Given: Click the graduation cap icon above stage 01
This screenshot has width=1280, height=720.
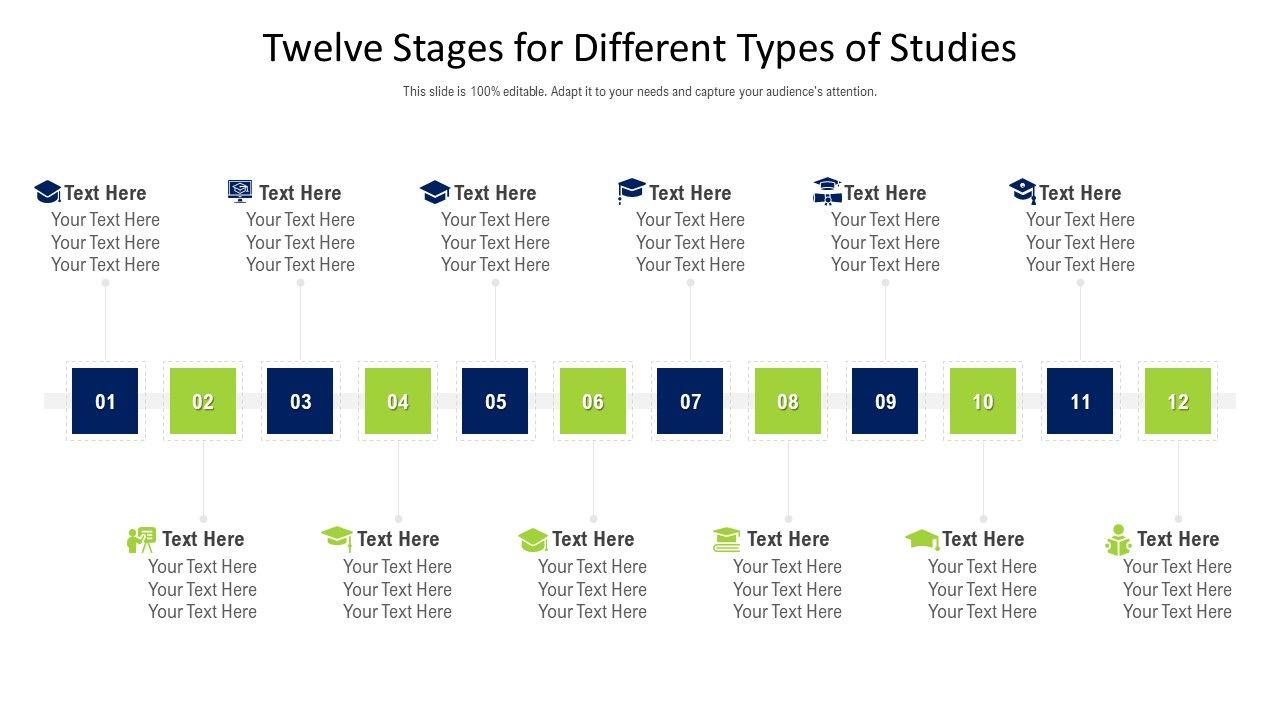Looking at the screenshot, I should tap(47, 191).
